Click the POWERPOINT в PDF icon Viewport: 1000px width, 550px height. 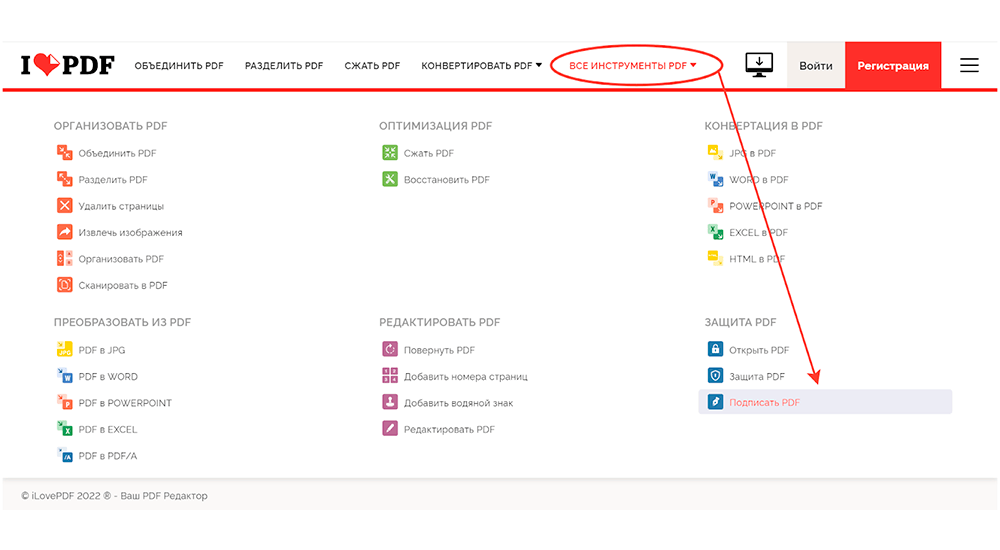pyautogui.click(x=715, y=205)
